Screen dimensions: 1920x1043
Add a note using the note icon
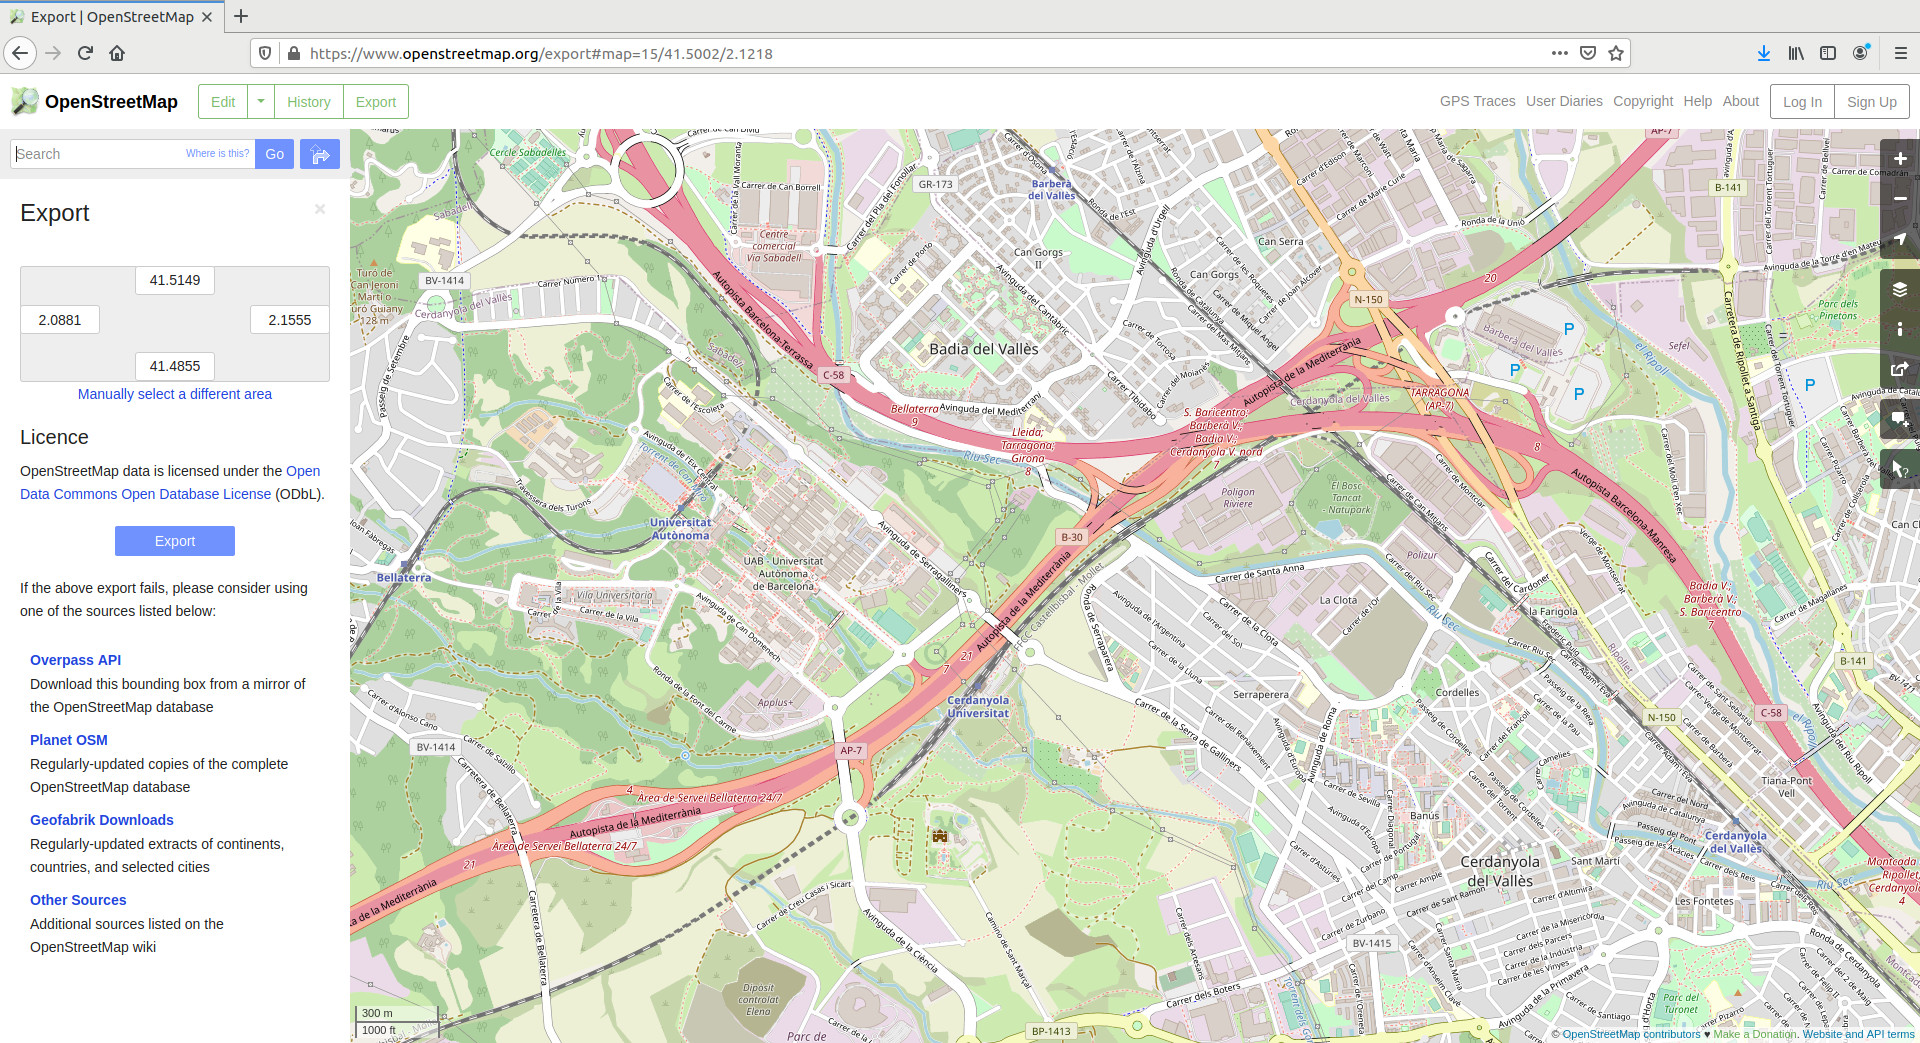coord(1900,419)
